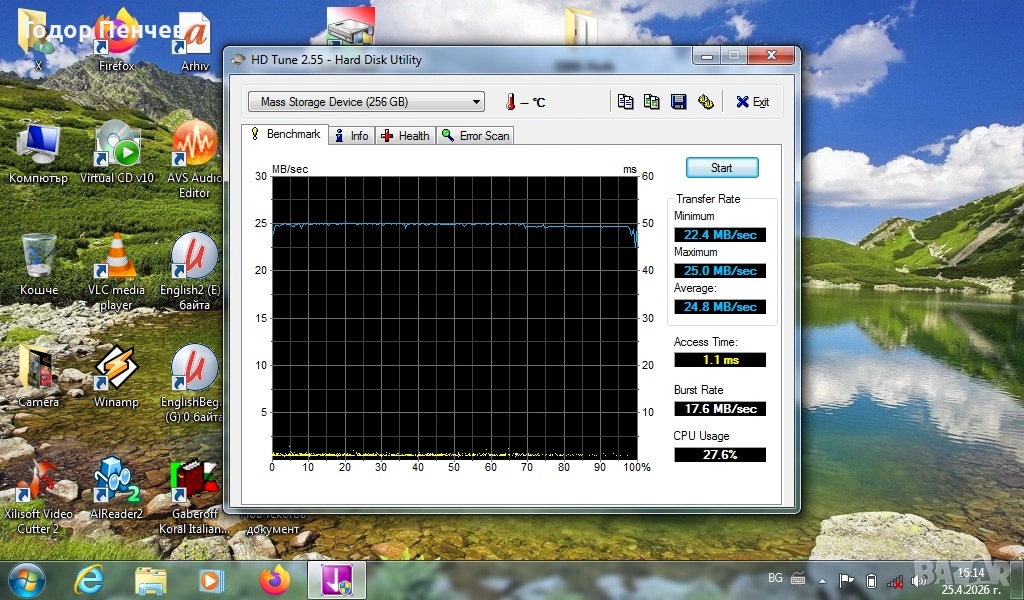This screenshot has height=600, width=1024.
Task: Click the copy to clipboard icon
Action: click(x=626, y=102)
